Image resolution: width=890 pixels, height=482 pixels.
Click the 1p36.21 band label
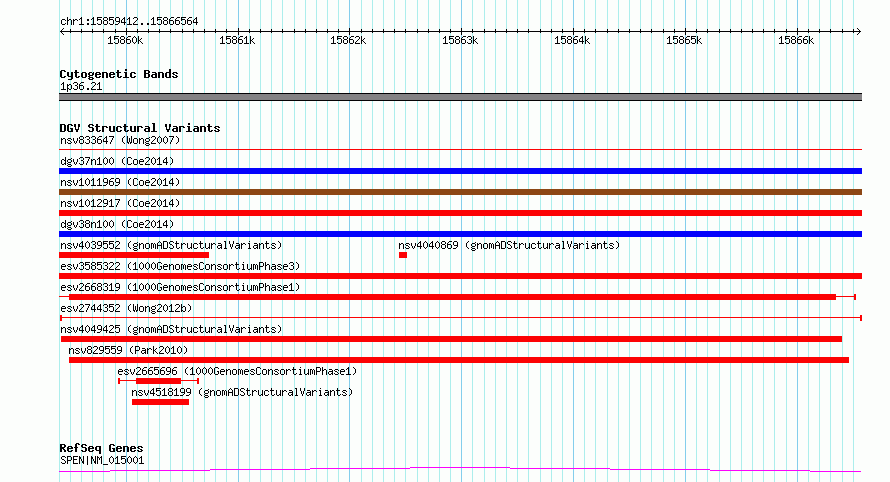[81, 86]
